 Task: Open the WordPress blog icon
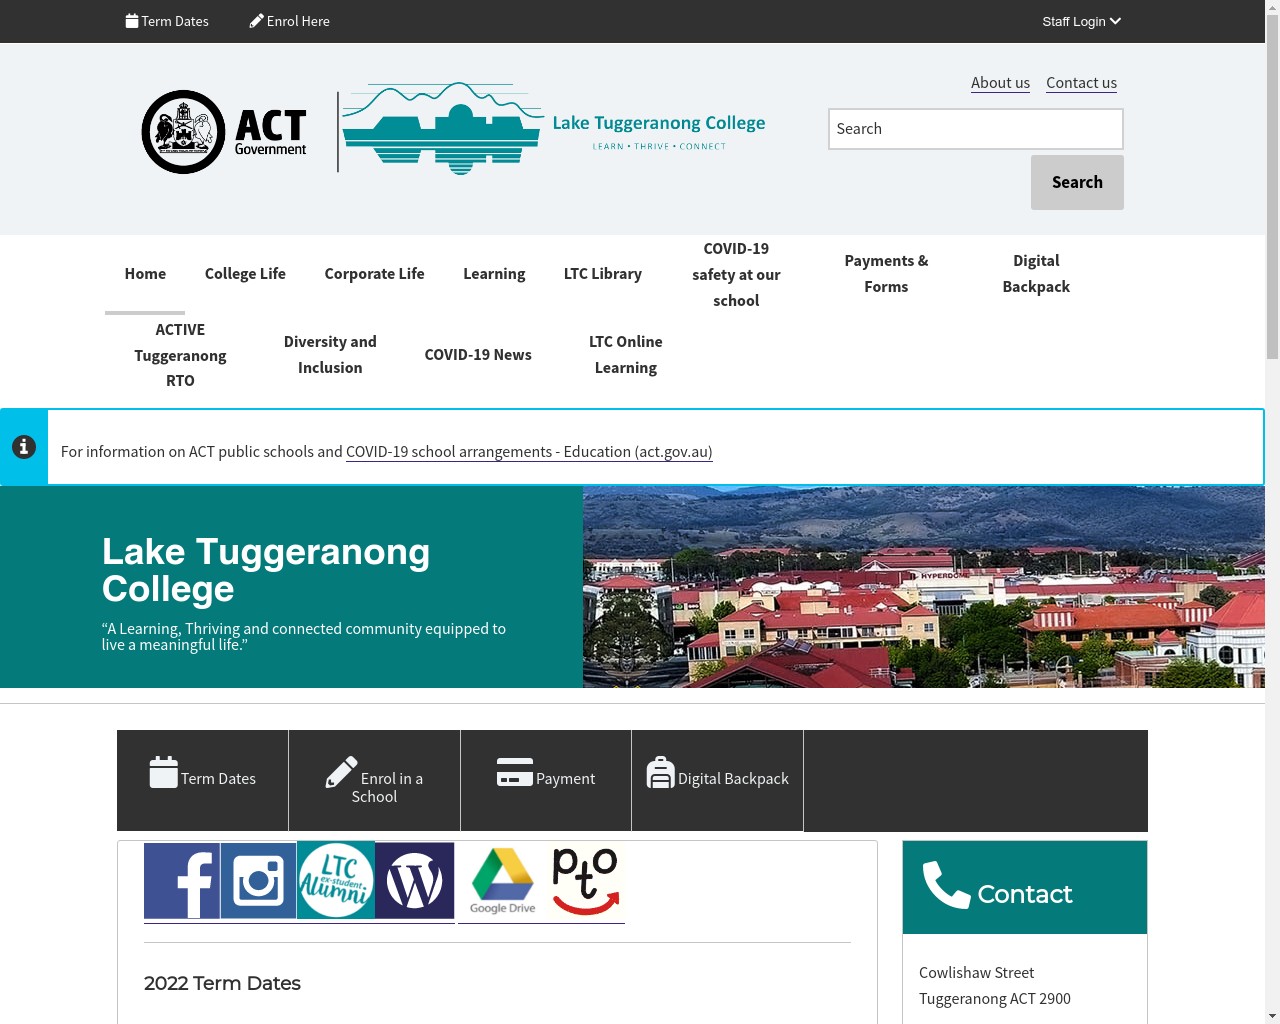tap(414, 881)
